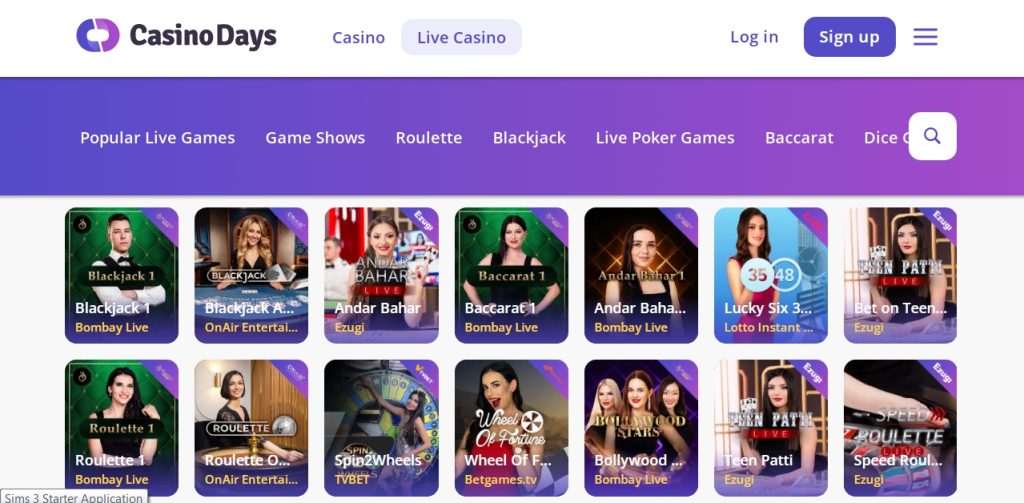Open the Andar Bahar Ezugi game tile

pyautogui.click(x=381, y=275)
